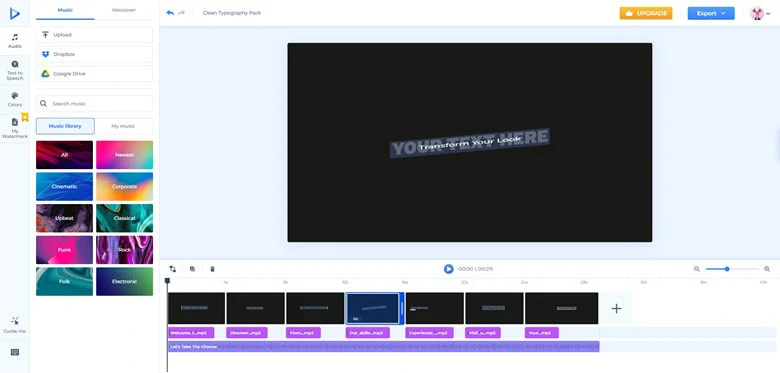Open the All music category
Image resolution: width=780 pixels, height=373 pixels.
pos(65,155)
